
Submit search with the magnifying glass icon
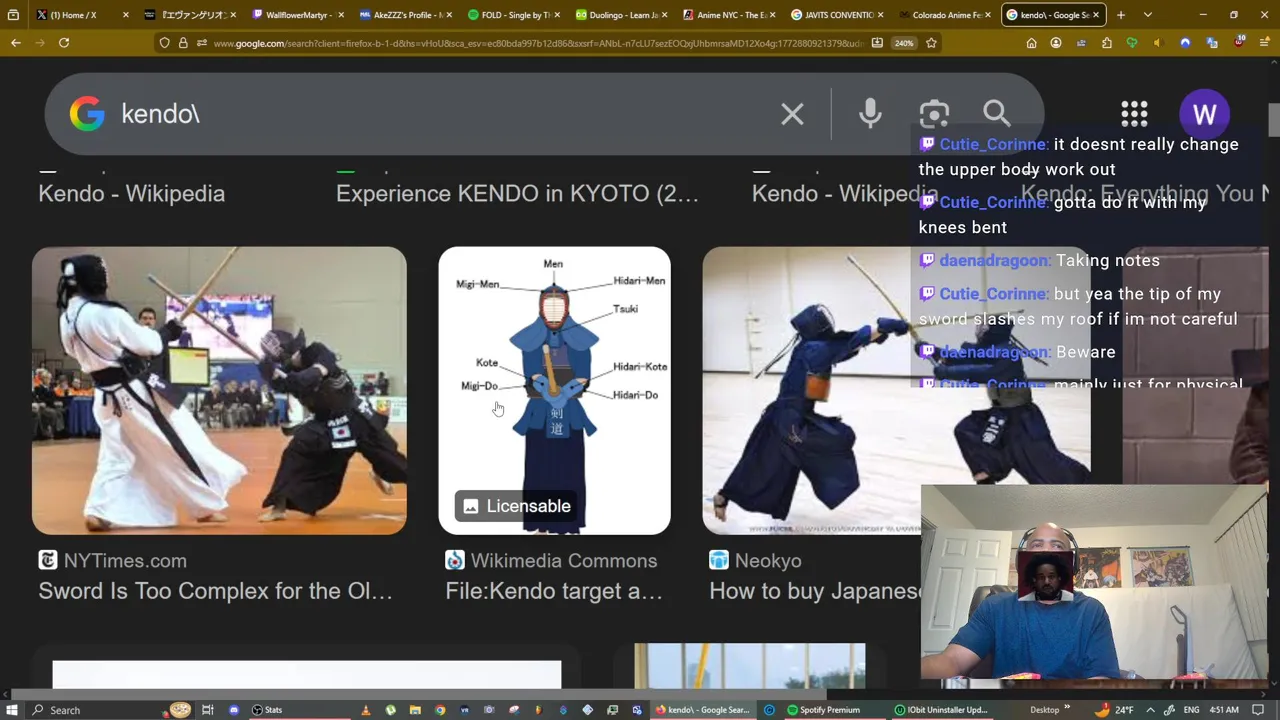996,113
